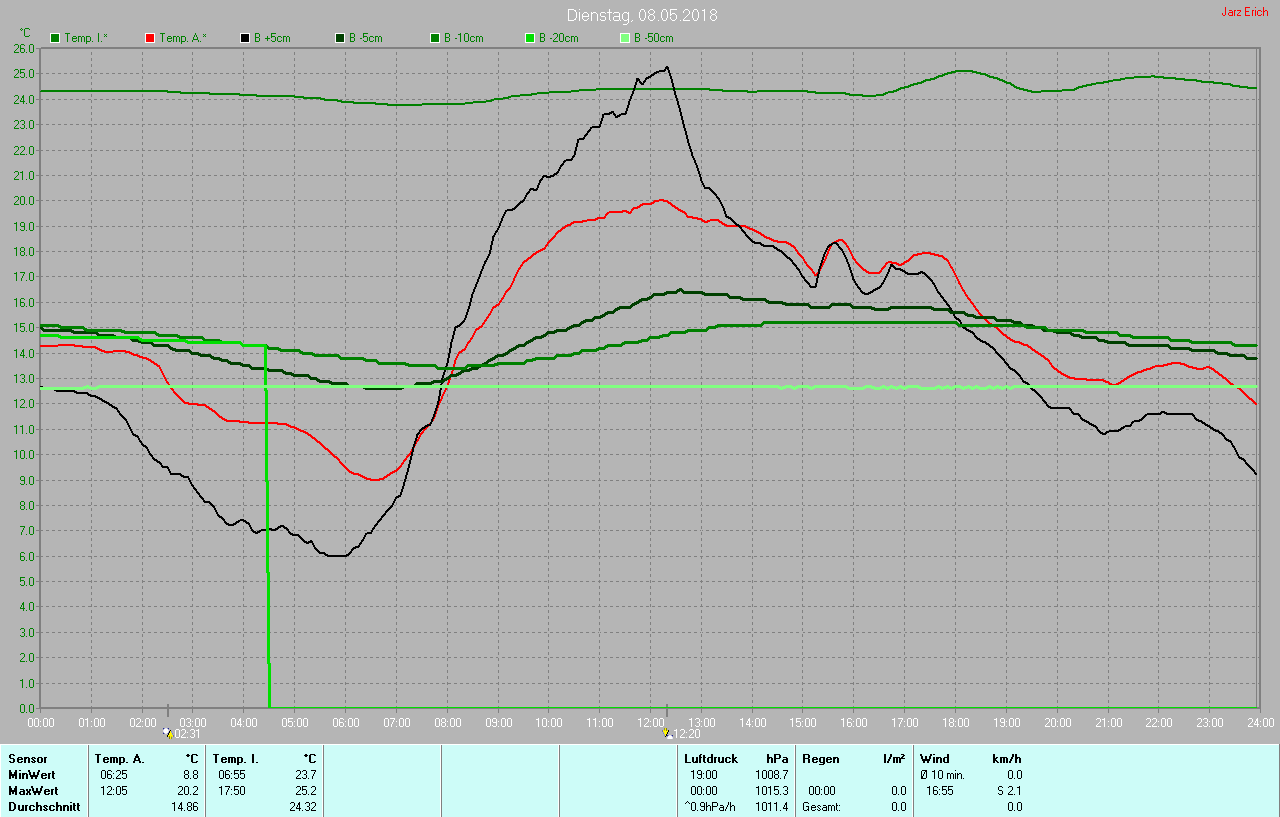
Task: Toggle the Temp. I. legend series box
Action: click(x=55, y=38)
